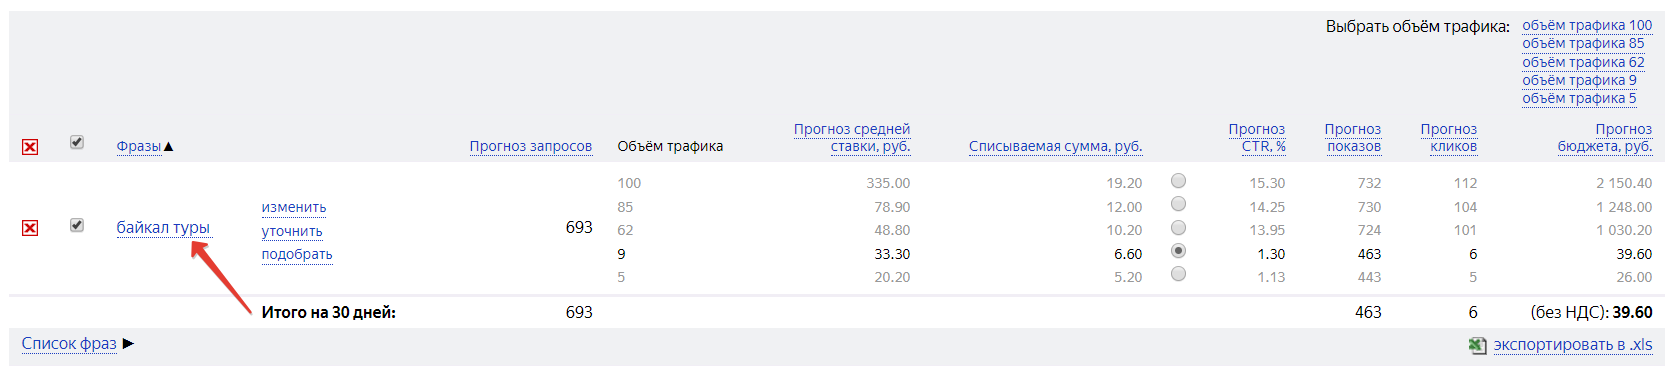The width and height of the screenshot is (1677, 379).
Task: Expand the Список фраз section
Action: pyautogui.click(x=69, y=343)
